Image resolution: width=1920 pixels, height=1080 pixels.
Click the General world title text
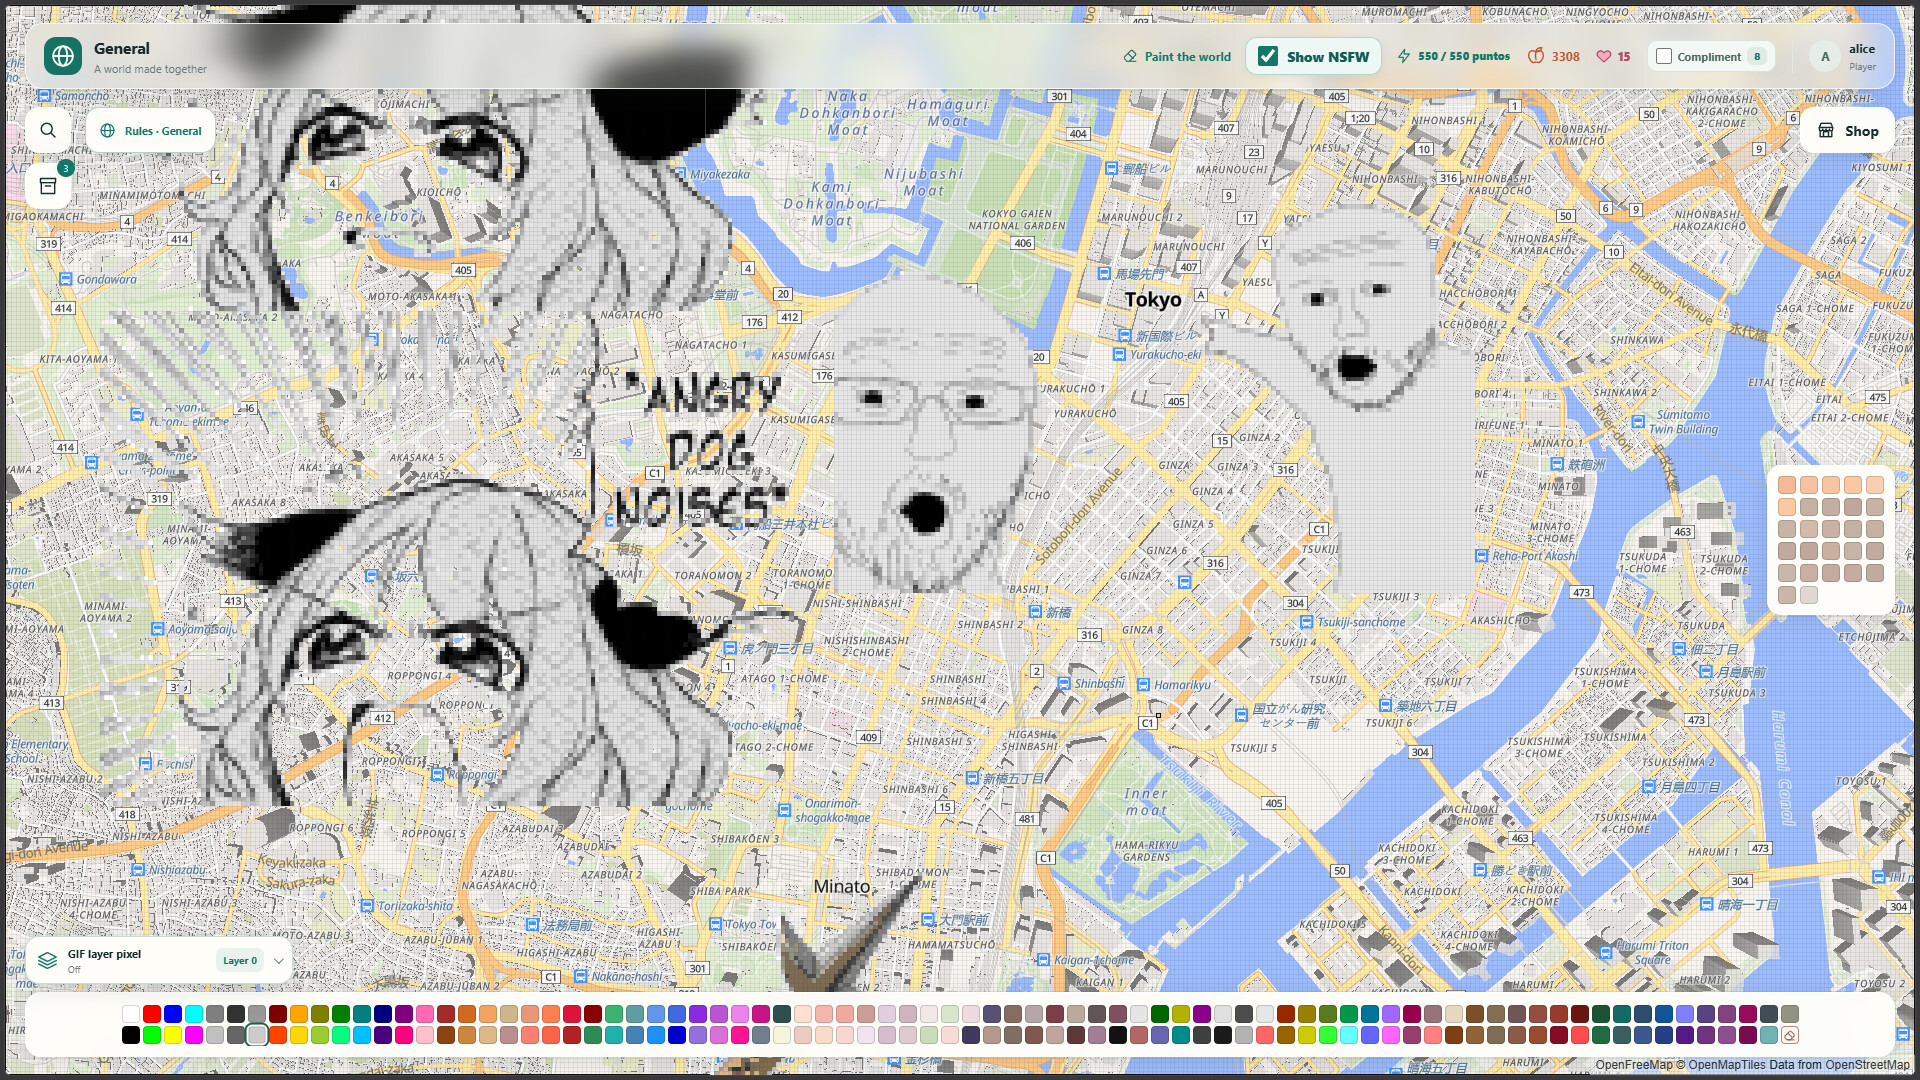coord(122,48)
